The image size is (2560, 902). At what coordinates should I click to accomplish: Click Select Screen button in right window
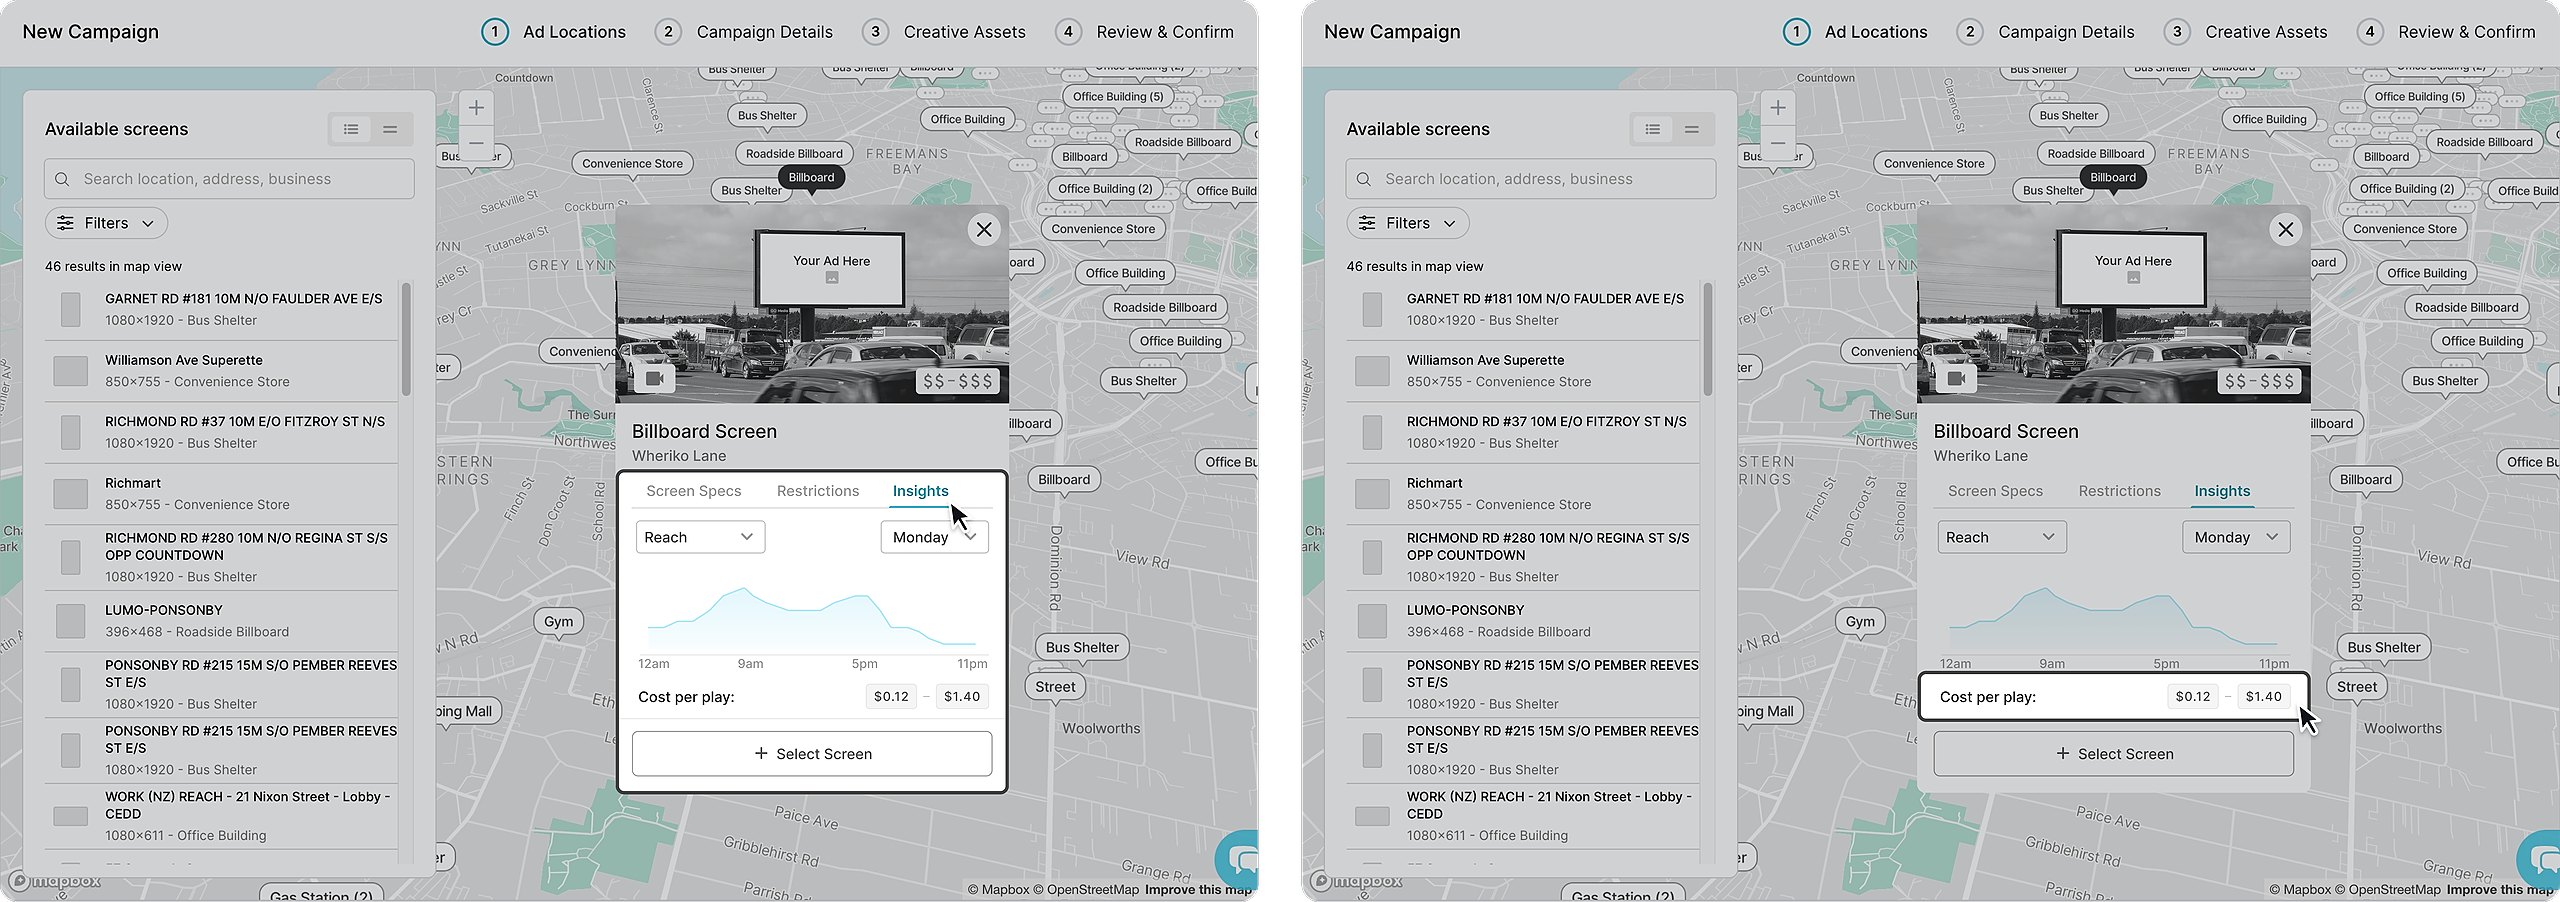point(2114,754)
